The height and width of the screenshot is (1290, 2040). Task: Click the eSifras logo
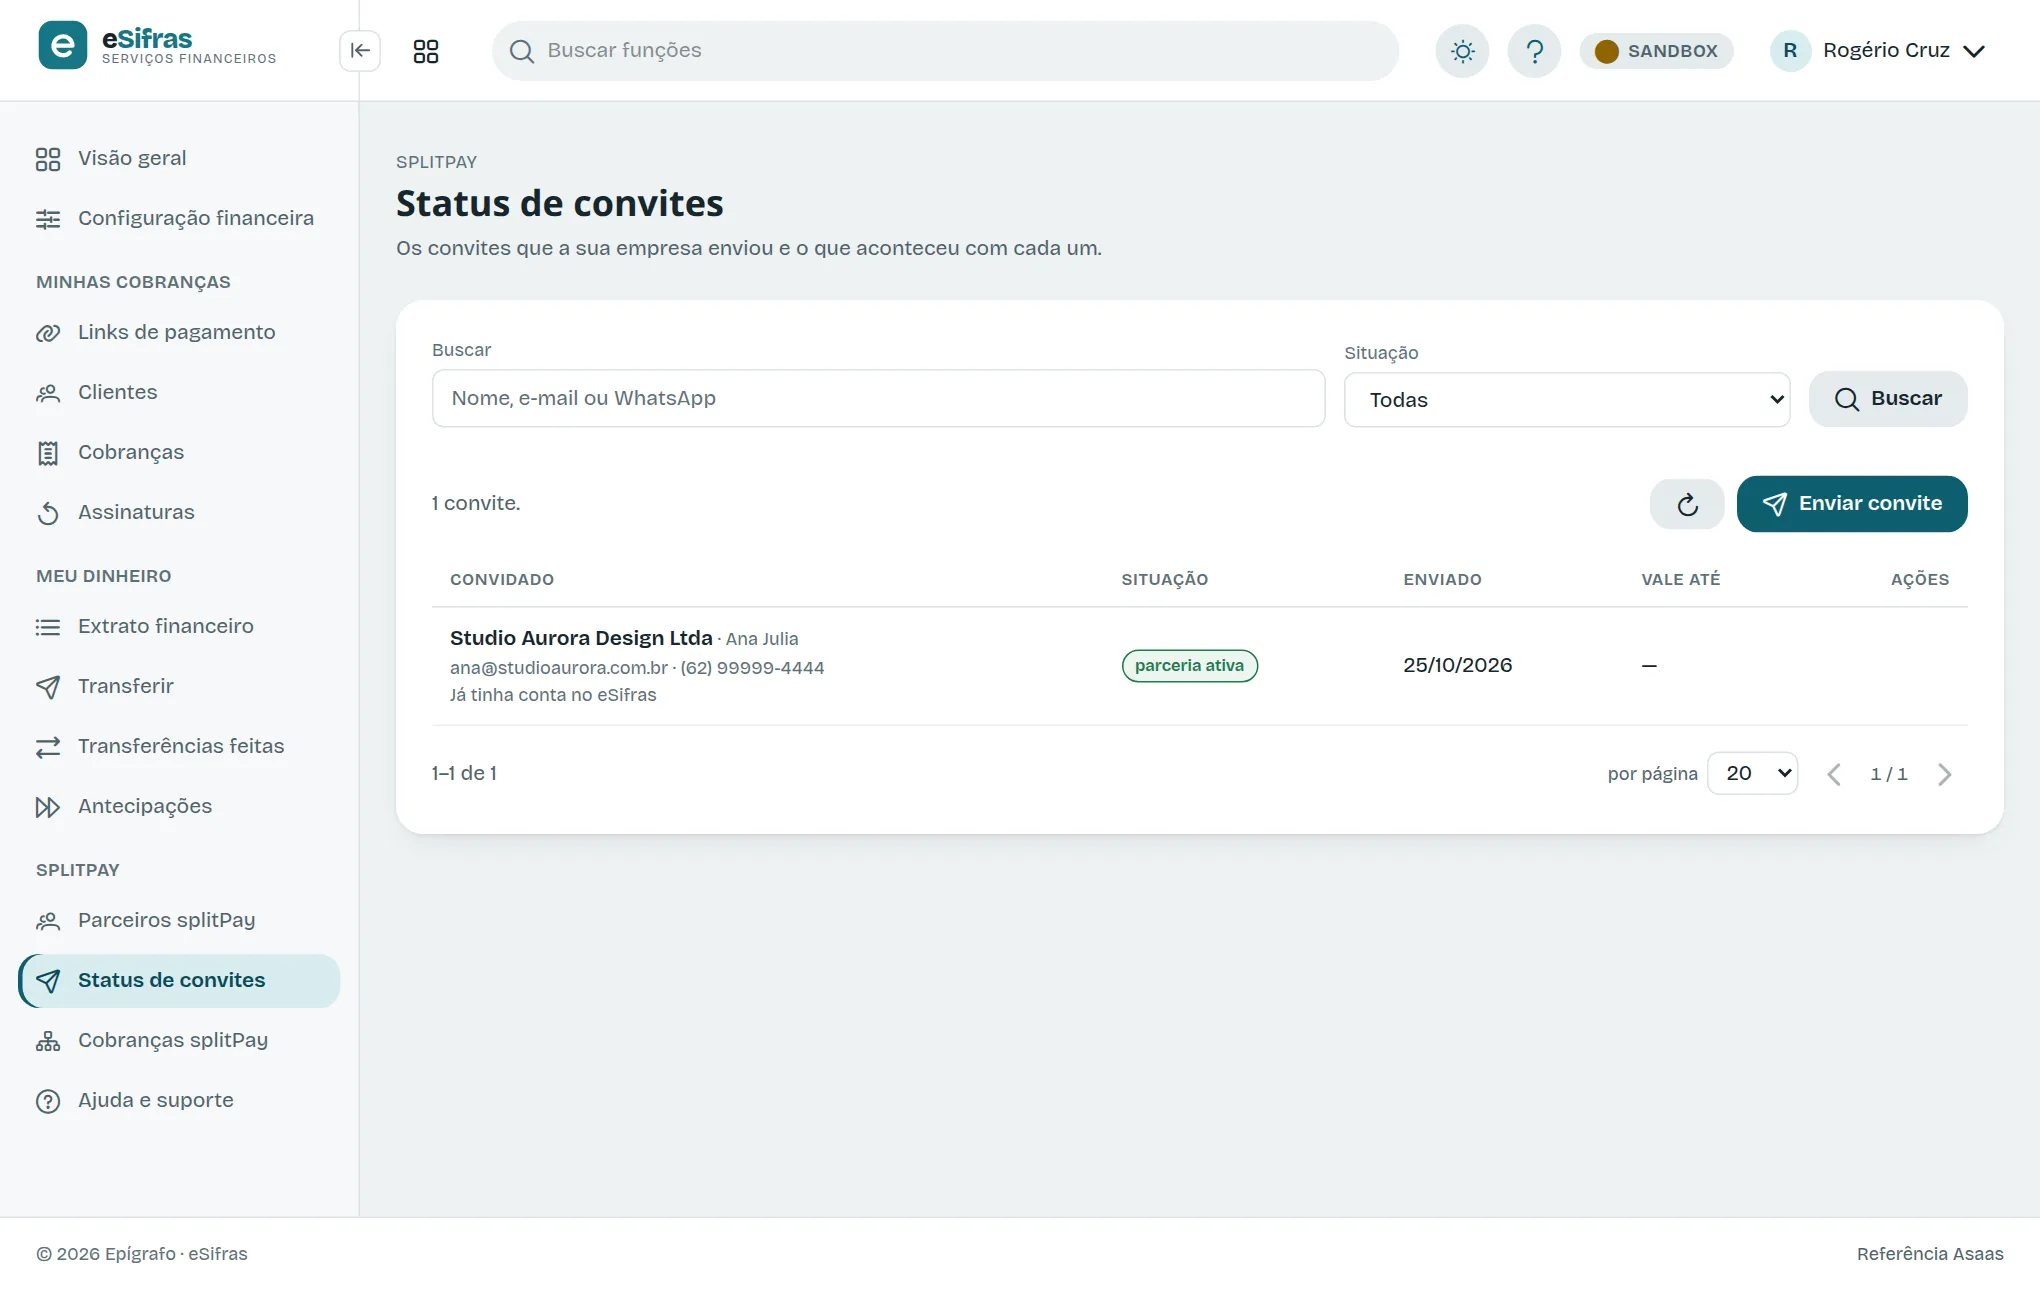[157, 46]
